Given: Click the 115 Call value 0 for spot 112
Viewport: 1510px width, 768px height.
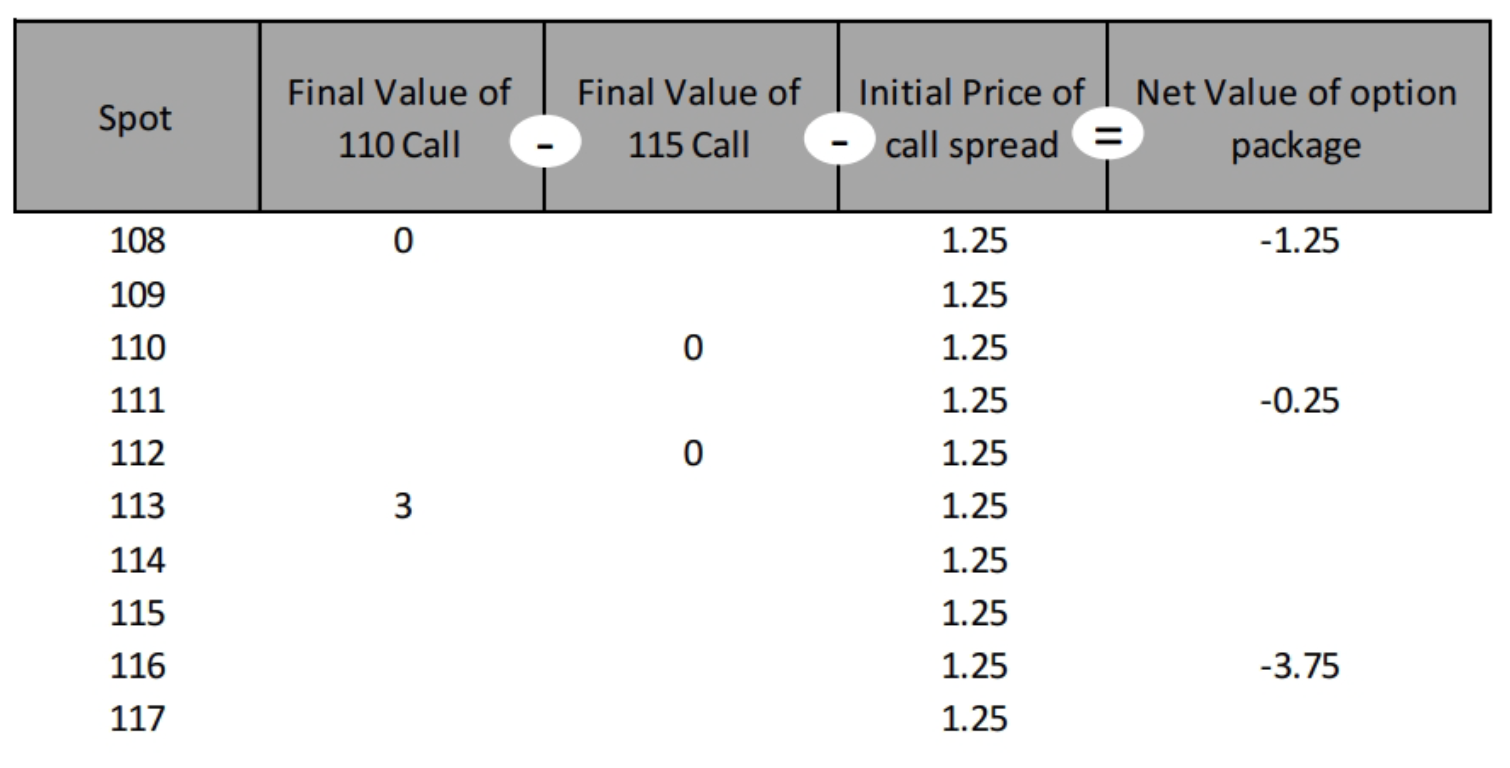Looking at the screenshot, I should point(689,455).
